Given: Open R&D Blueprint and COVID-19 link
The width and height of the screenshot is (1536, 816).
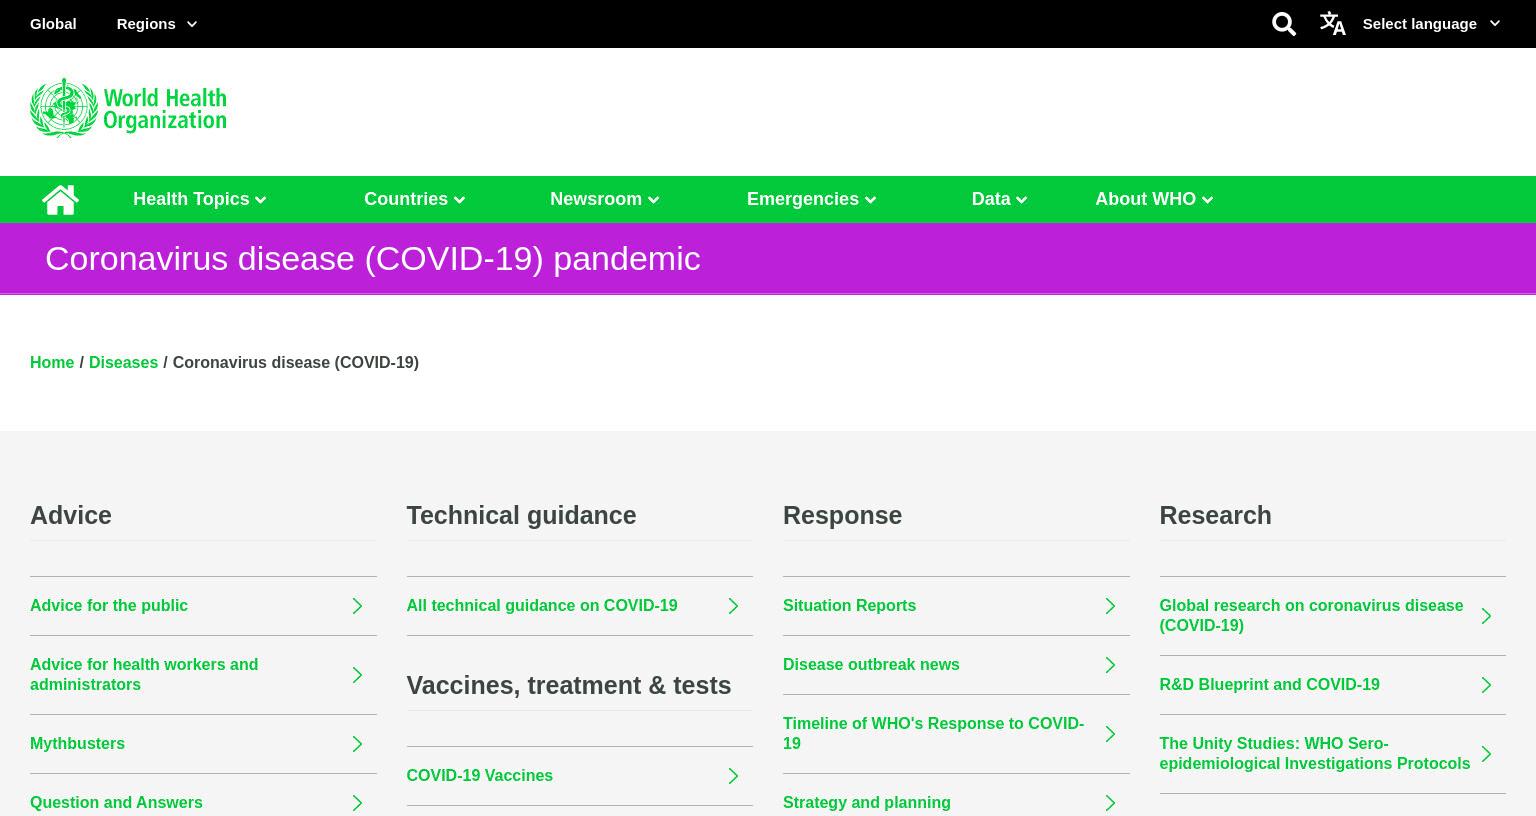Looking at the screenshot, I should point(1269,684).
